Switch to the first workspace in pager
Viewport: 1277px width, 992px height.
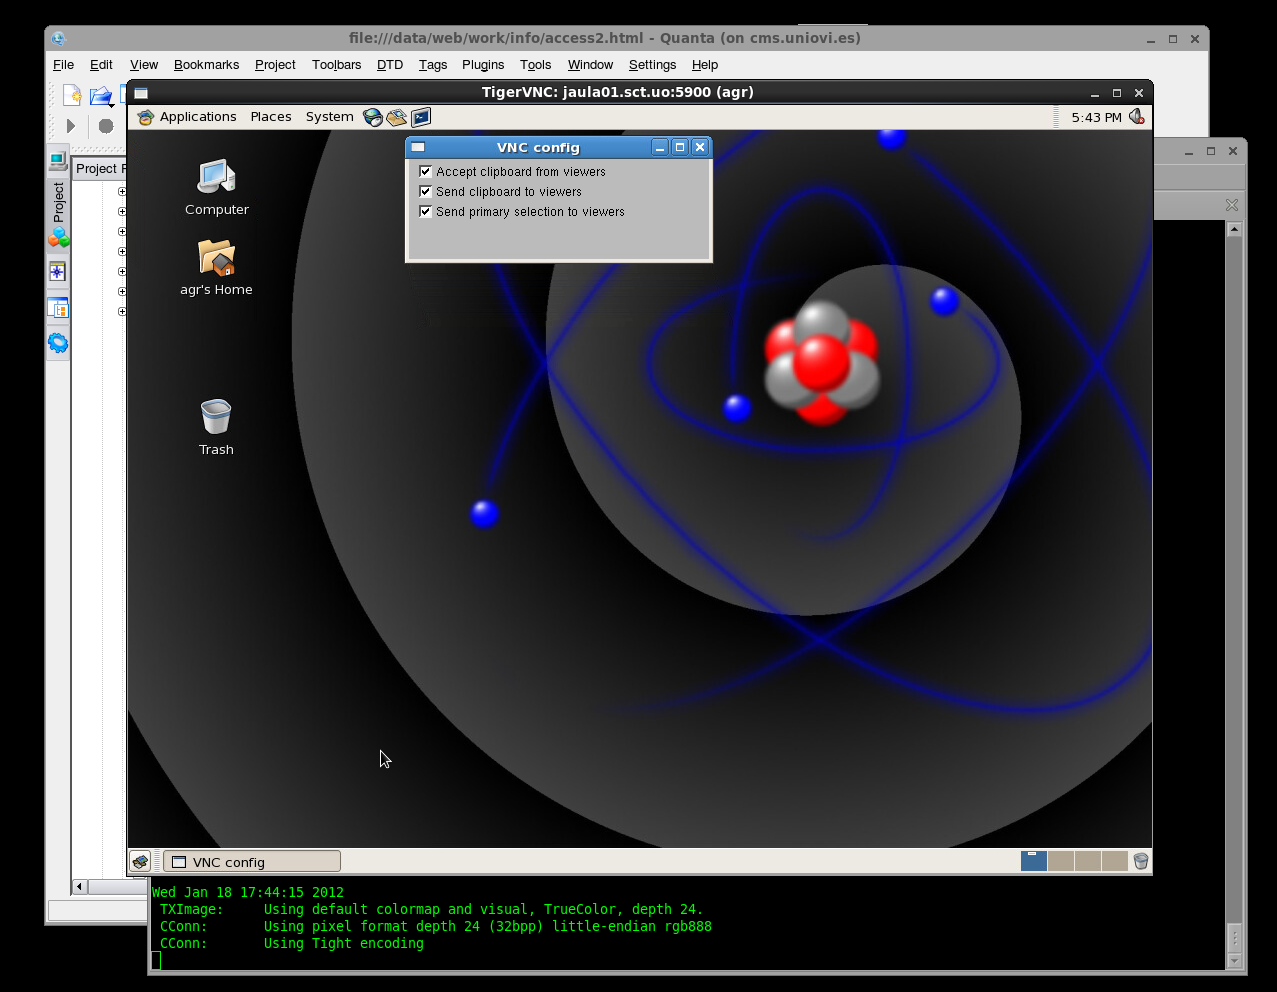[1034, 861]
